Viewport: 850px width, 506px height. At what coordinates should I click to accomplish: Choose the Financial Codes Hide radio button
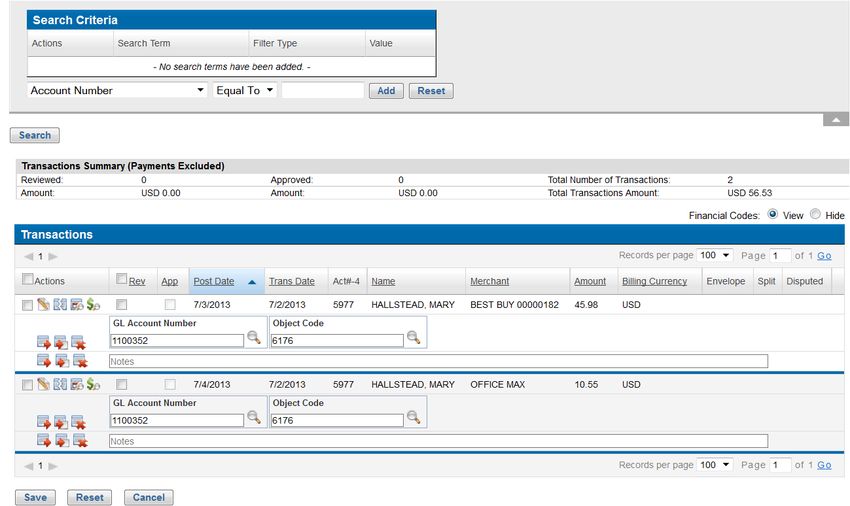click(x=815, y=214)
